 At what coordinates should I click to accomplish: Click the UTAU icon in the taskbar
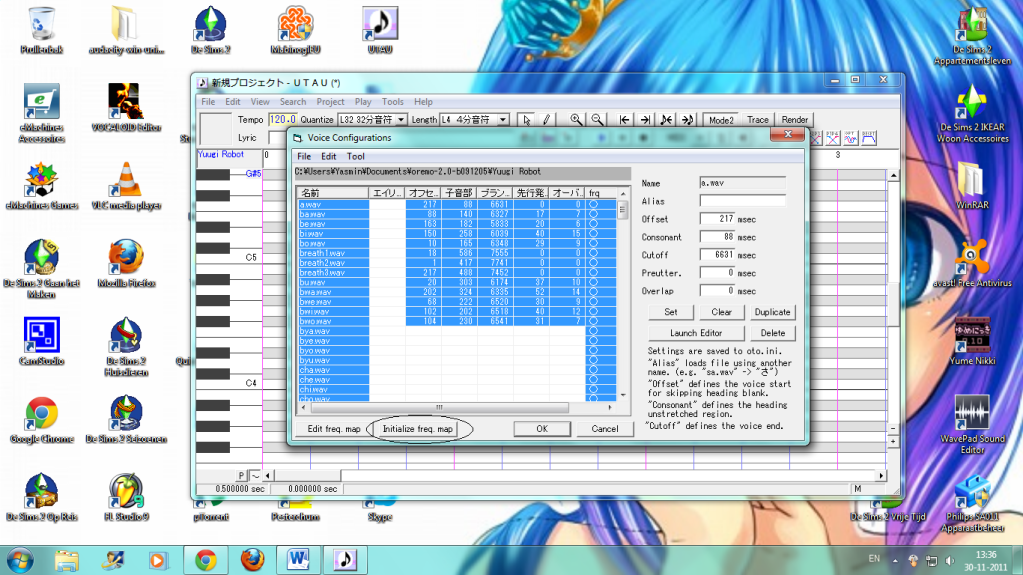tap(343, 558)
